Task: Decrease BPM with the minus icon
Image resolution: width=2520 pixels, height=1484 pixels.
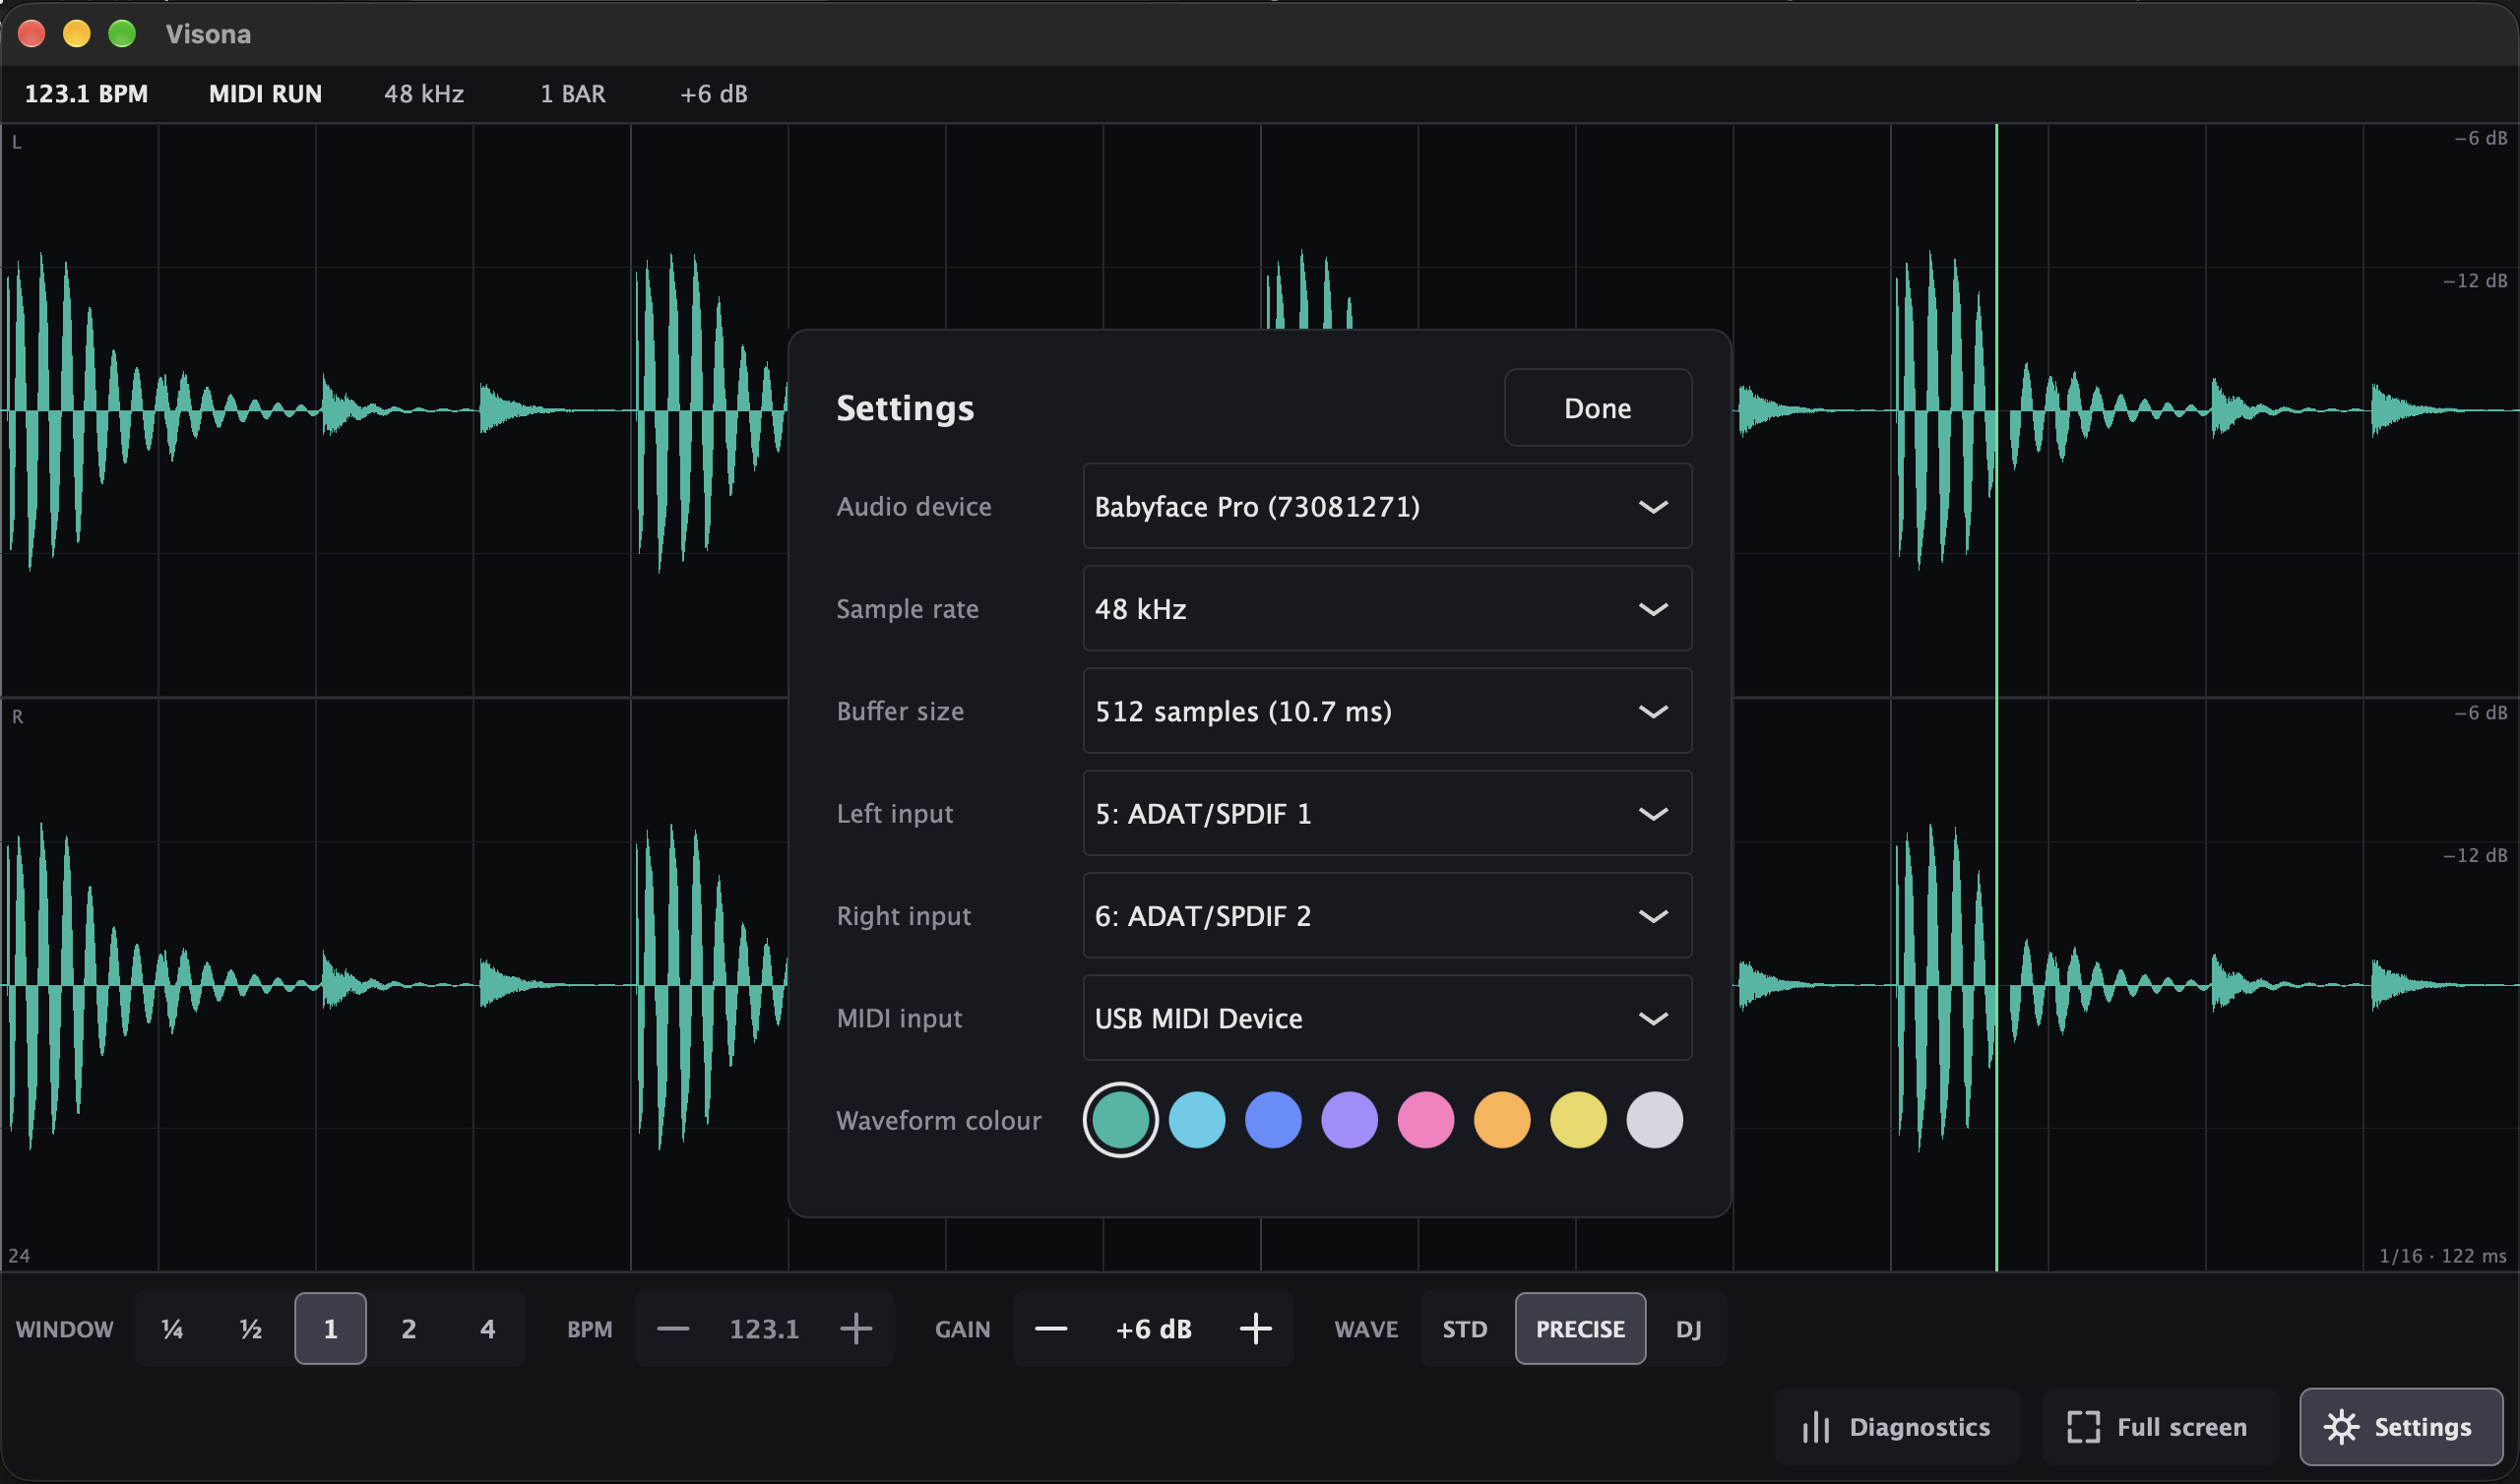Action: tap(673, 1329)
